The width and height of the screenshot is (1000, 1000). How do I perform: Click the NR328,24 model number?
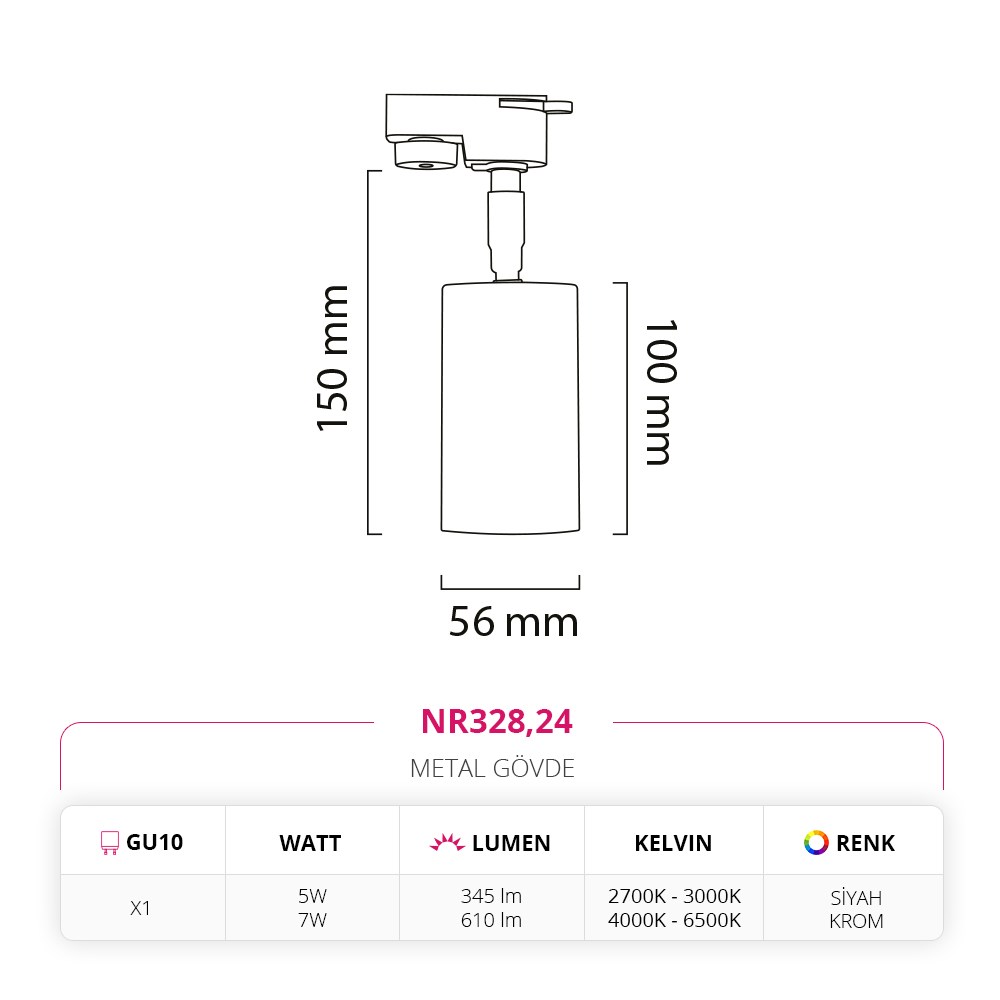click(496, 721)
